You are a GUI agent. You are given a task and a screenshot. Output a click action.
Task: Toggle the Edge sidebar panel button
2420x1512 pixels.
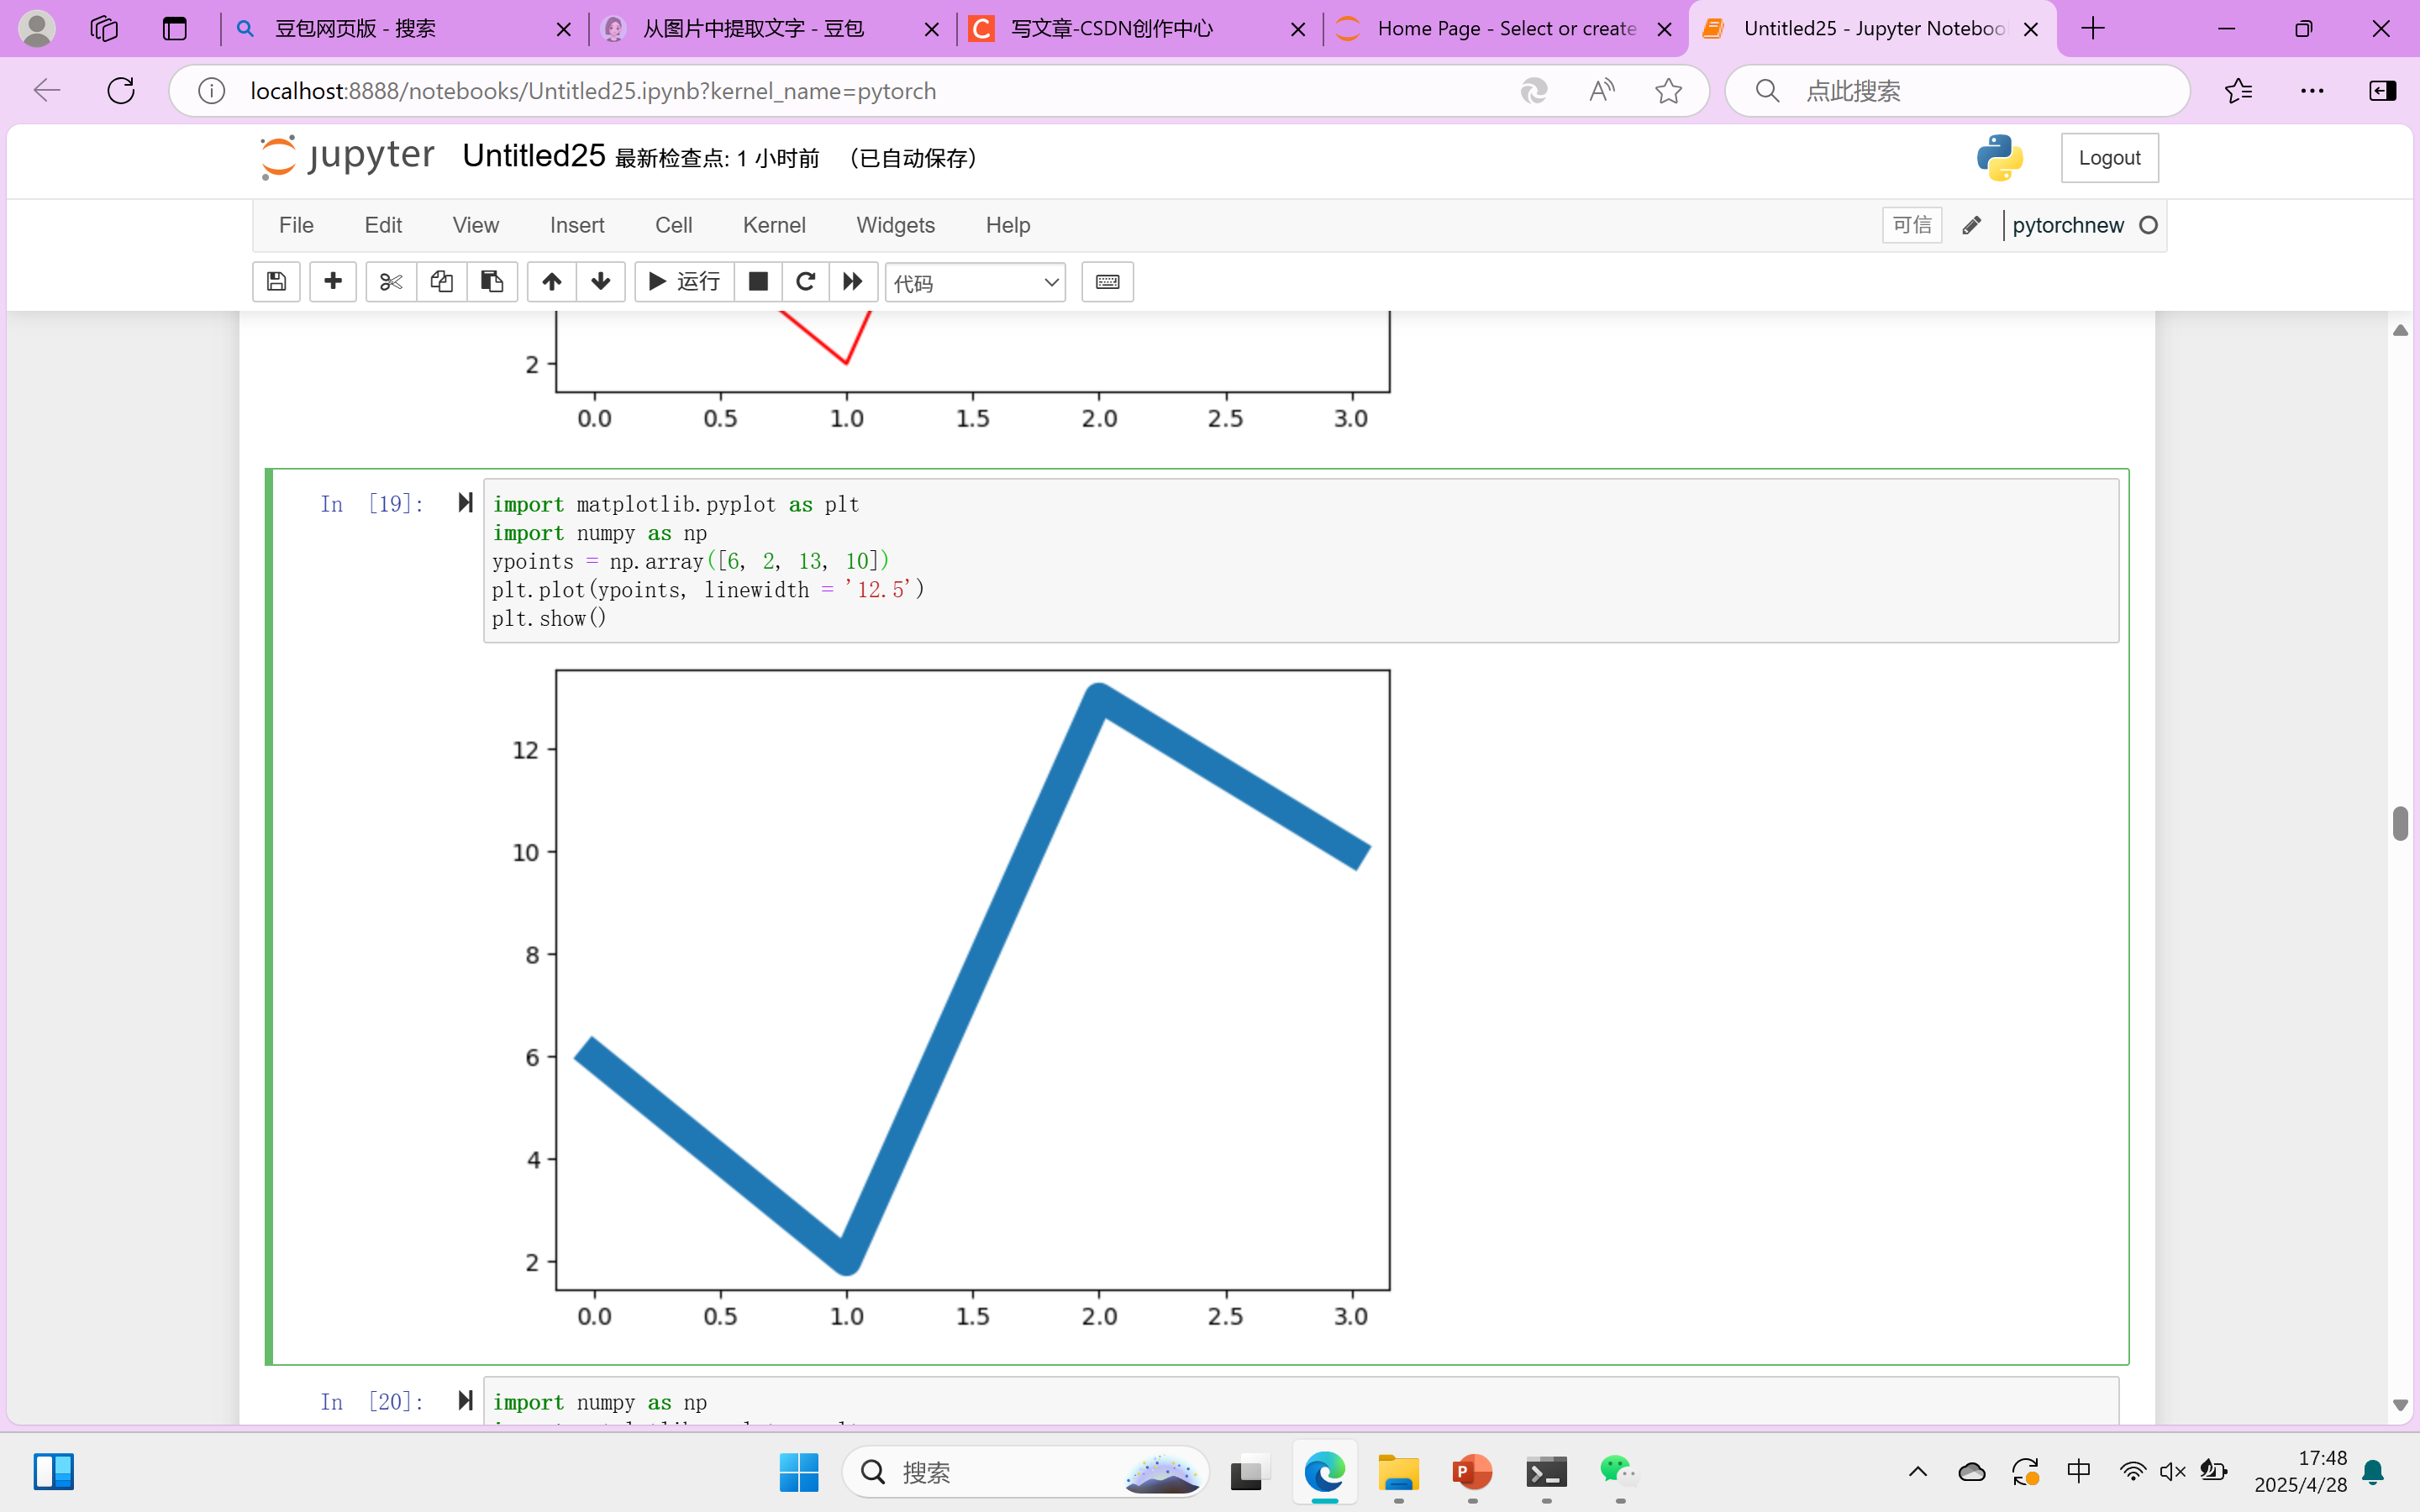coord(2382,91)
